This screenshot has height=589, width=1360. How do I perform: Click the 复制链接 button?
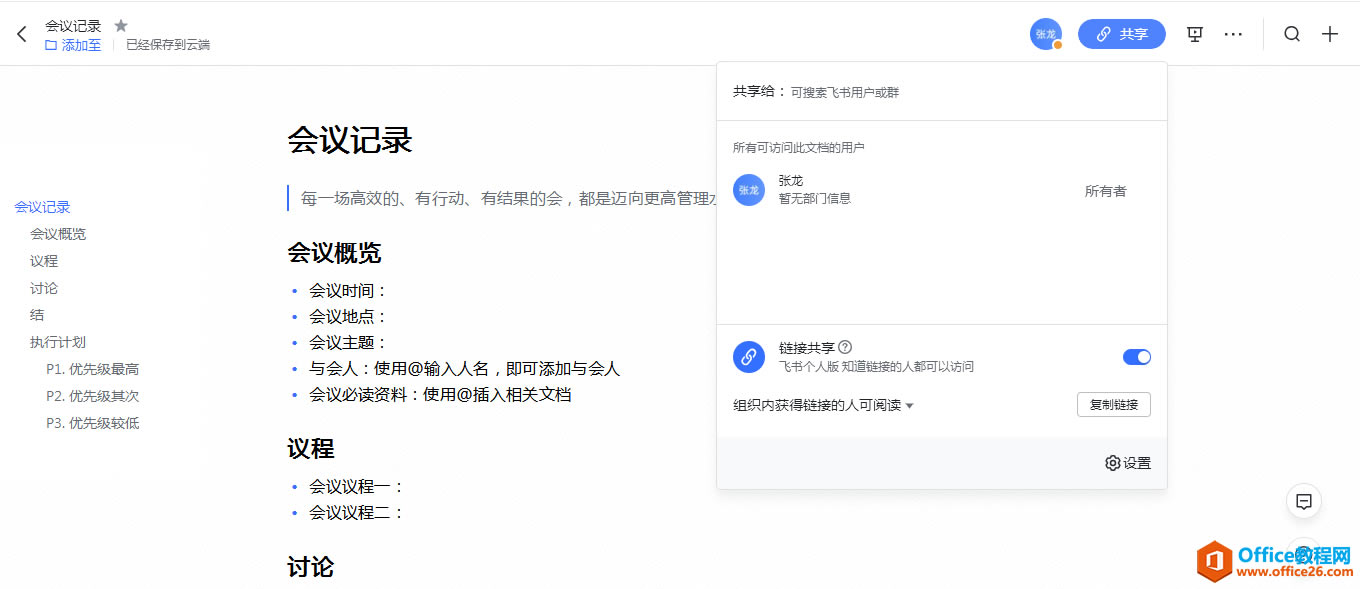click(x=1114, y=405)
